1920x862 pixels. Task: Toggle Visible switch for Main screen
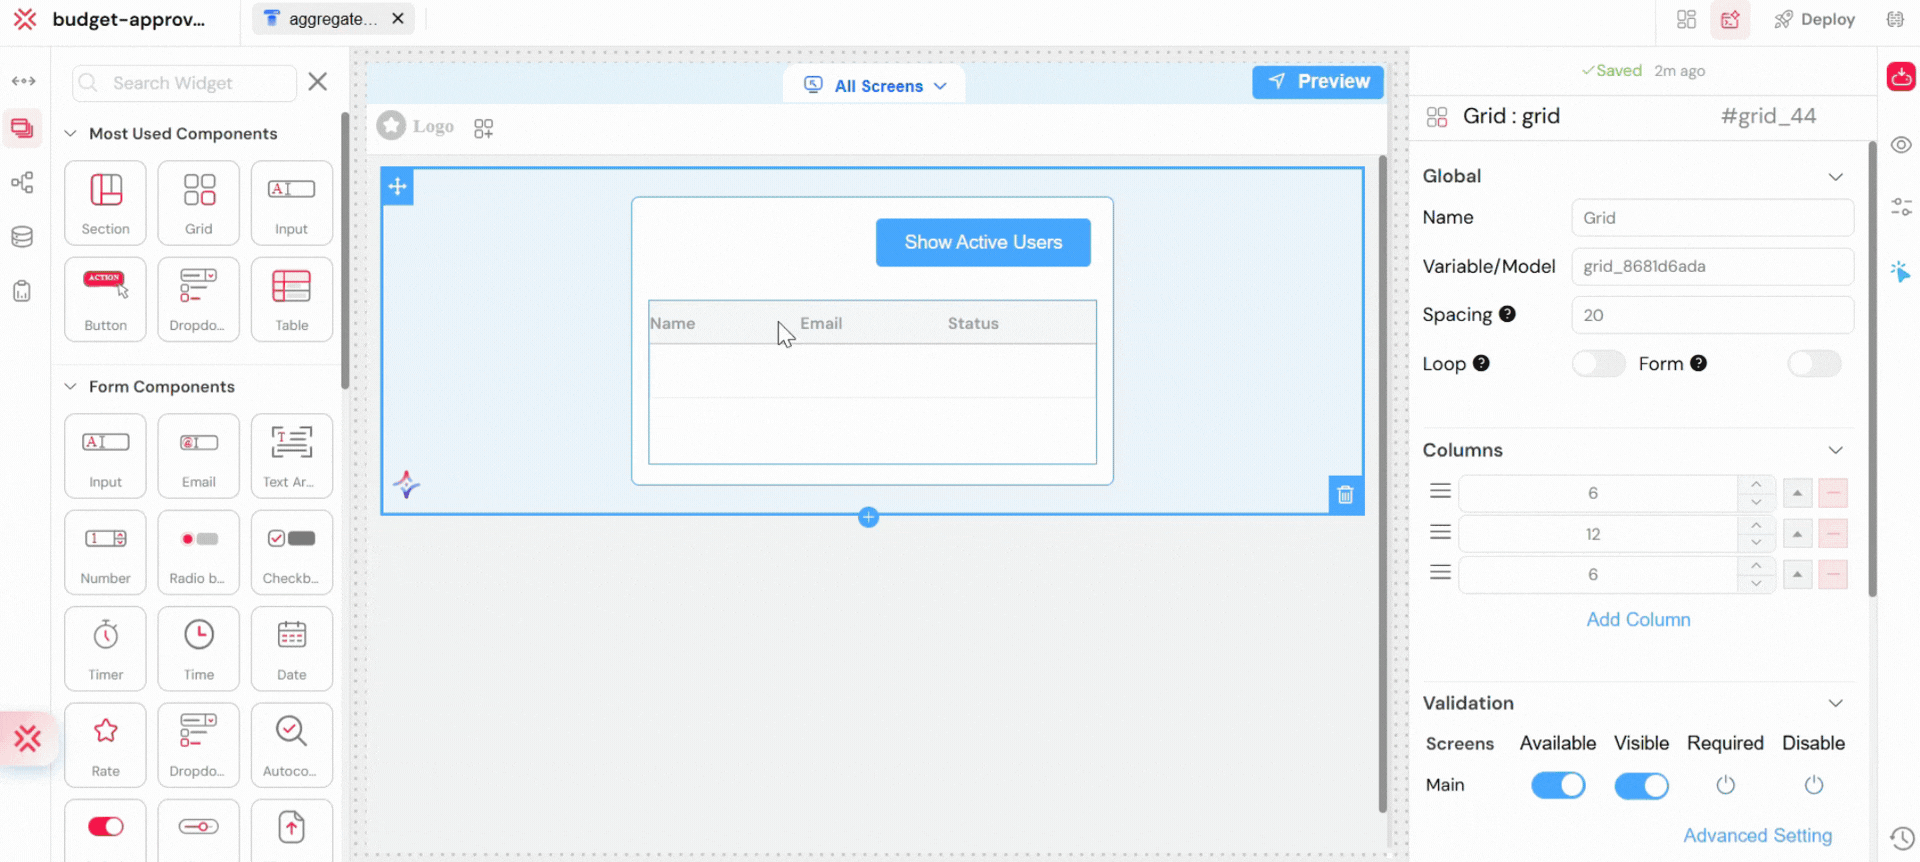[x=1641, y=786]
